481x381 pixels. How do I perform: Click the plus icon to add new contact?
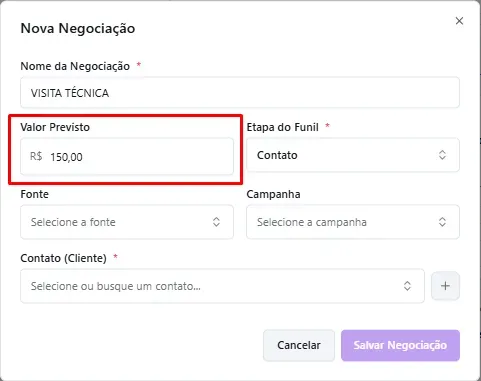point(445,286)
